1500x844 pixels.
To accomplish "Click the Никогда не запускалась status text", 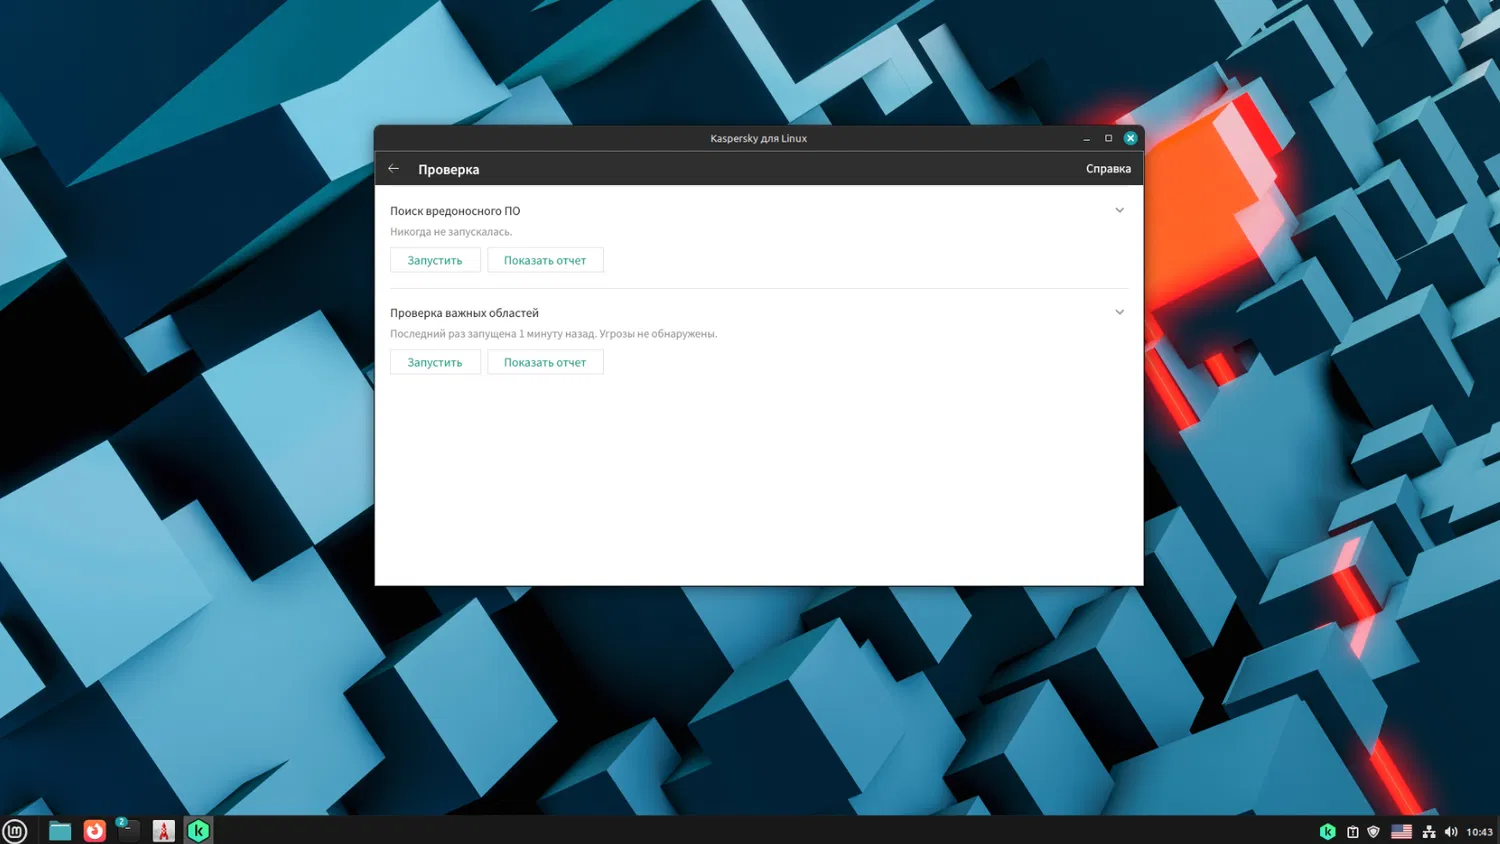I will (x=451, y=232).
